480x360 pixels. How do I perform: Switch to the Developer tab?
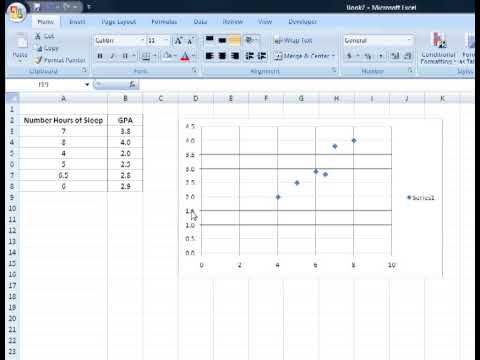(302, 22)
